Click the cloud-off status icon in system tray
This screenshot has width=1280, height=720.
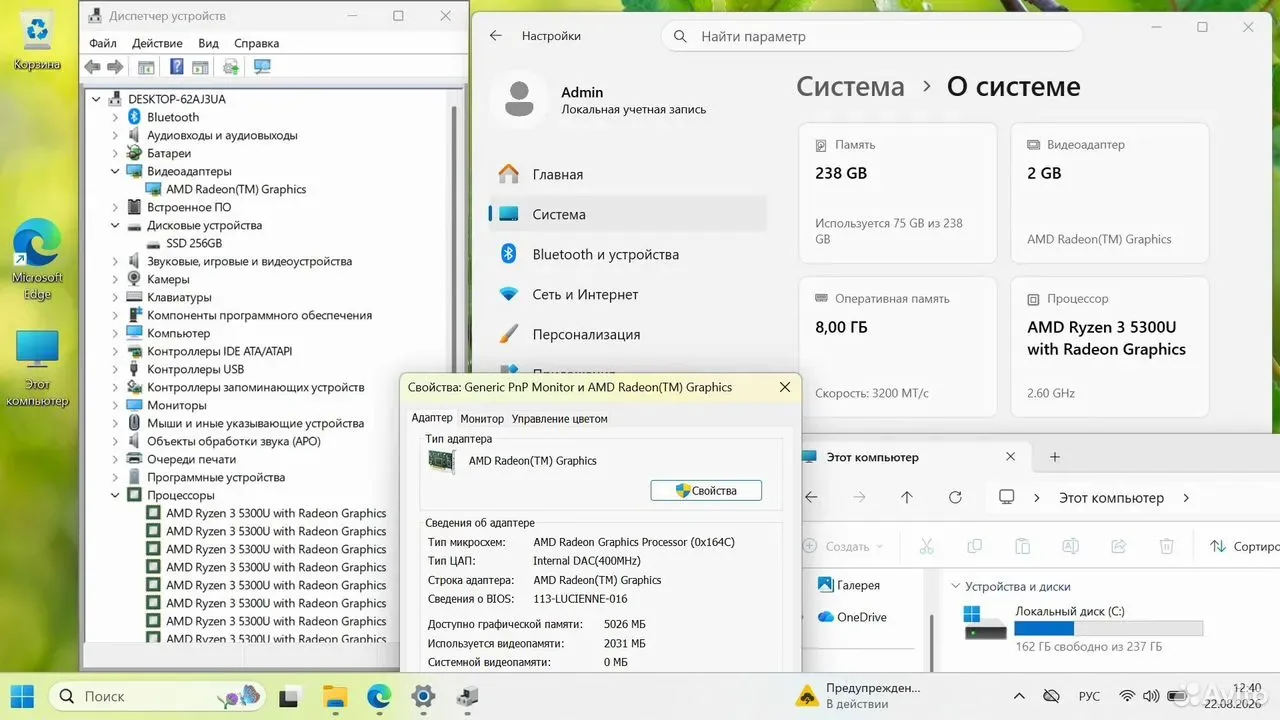[x=1051, y=696]
